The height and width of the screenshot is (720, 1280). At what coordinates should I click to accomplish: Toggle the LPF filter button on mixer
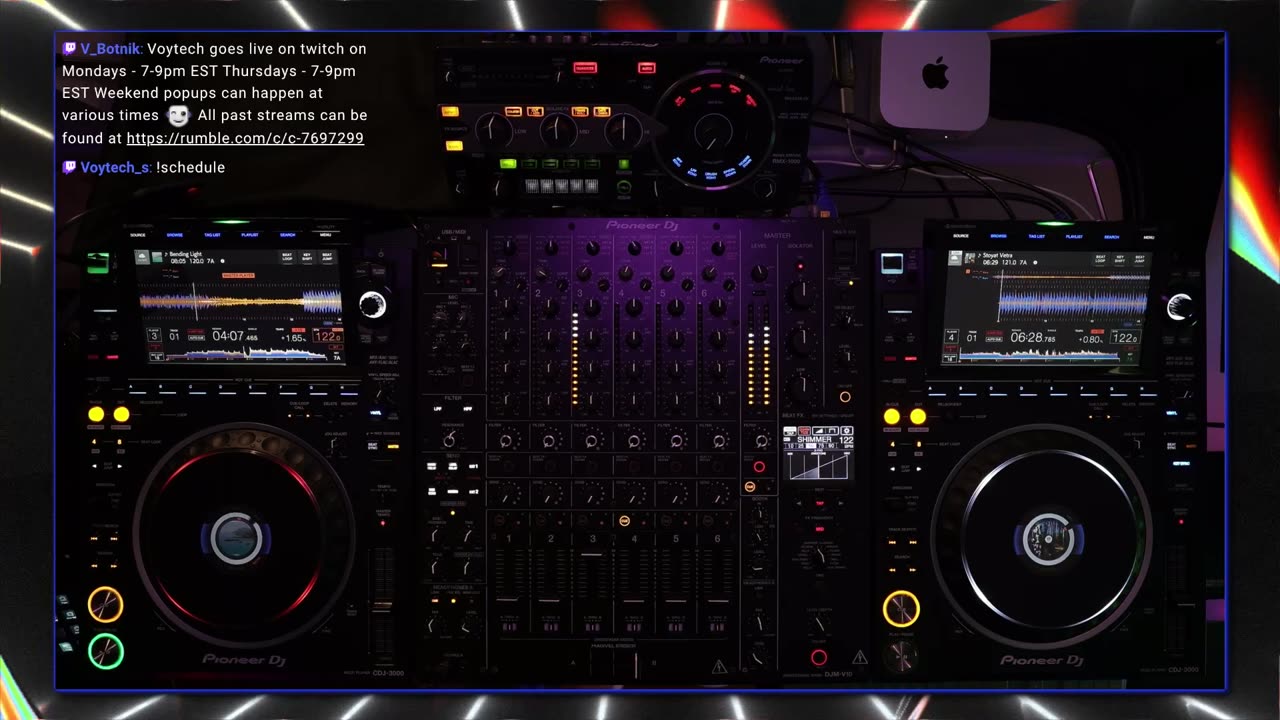point(437,409)
